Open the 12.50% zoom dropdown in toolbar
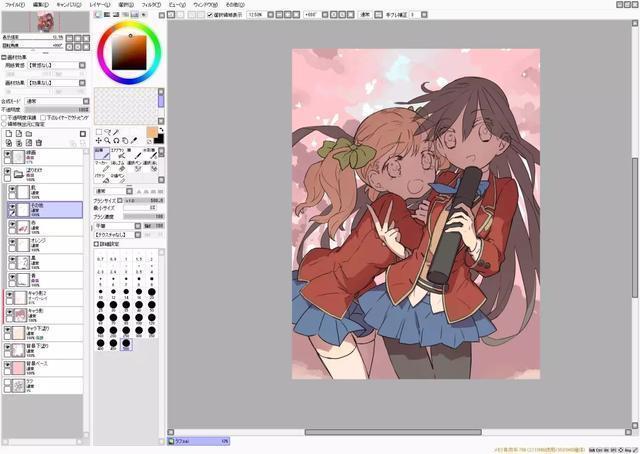The width and height of the screenshot is (640, 454). point(270,15)
